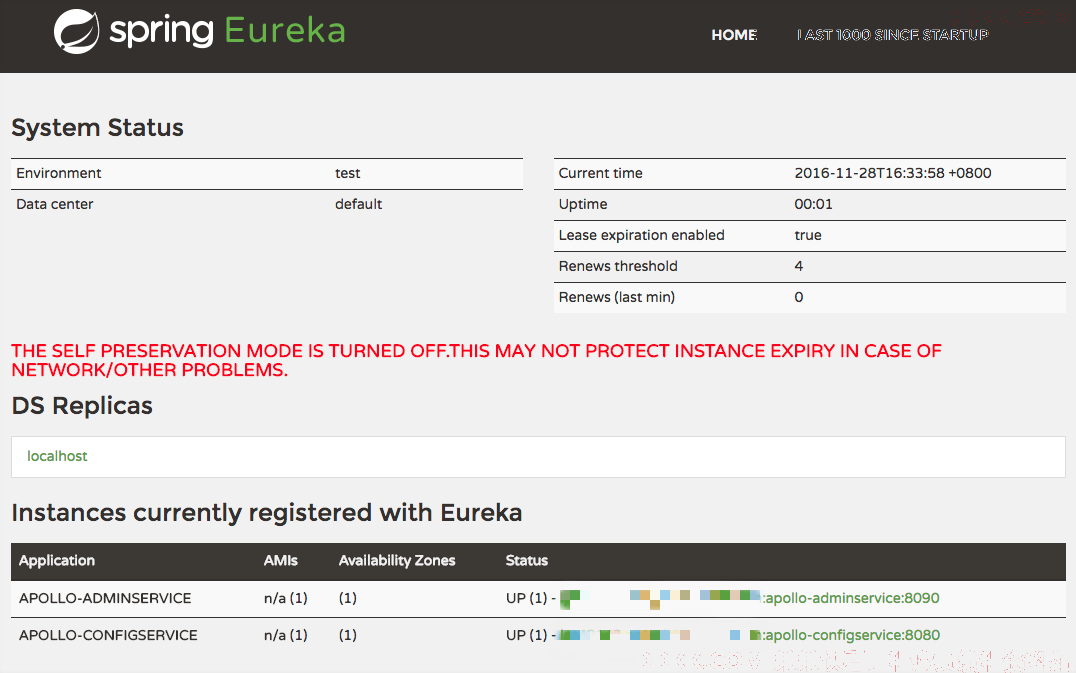
Task: Select the environment value 'test'
Action: (x=347, y=174)
